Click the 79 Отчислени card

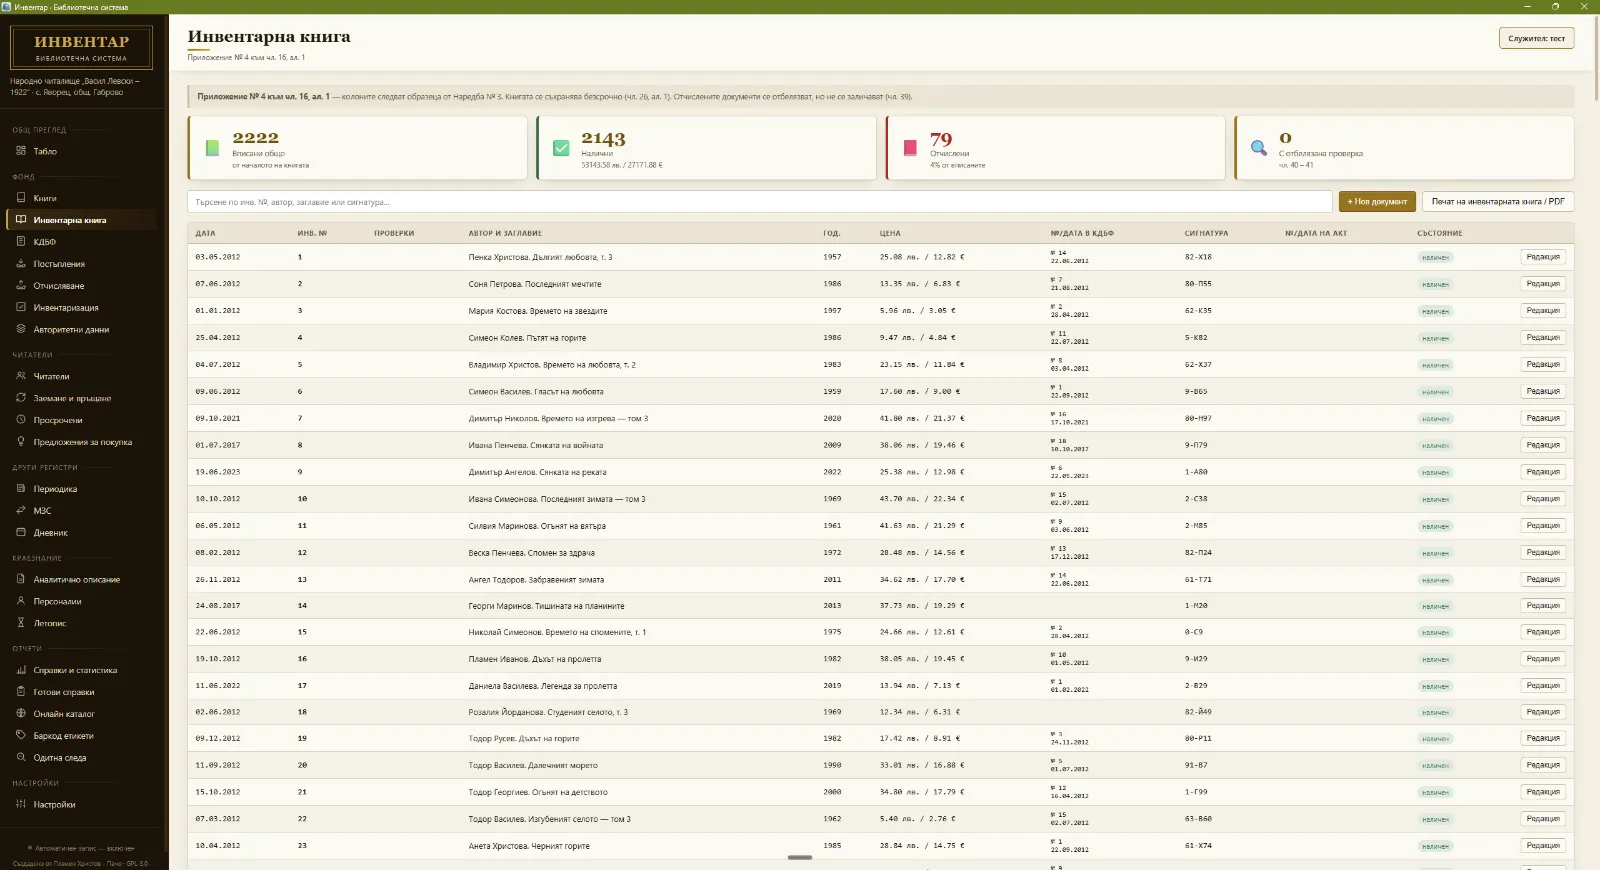(1055, 148)
